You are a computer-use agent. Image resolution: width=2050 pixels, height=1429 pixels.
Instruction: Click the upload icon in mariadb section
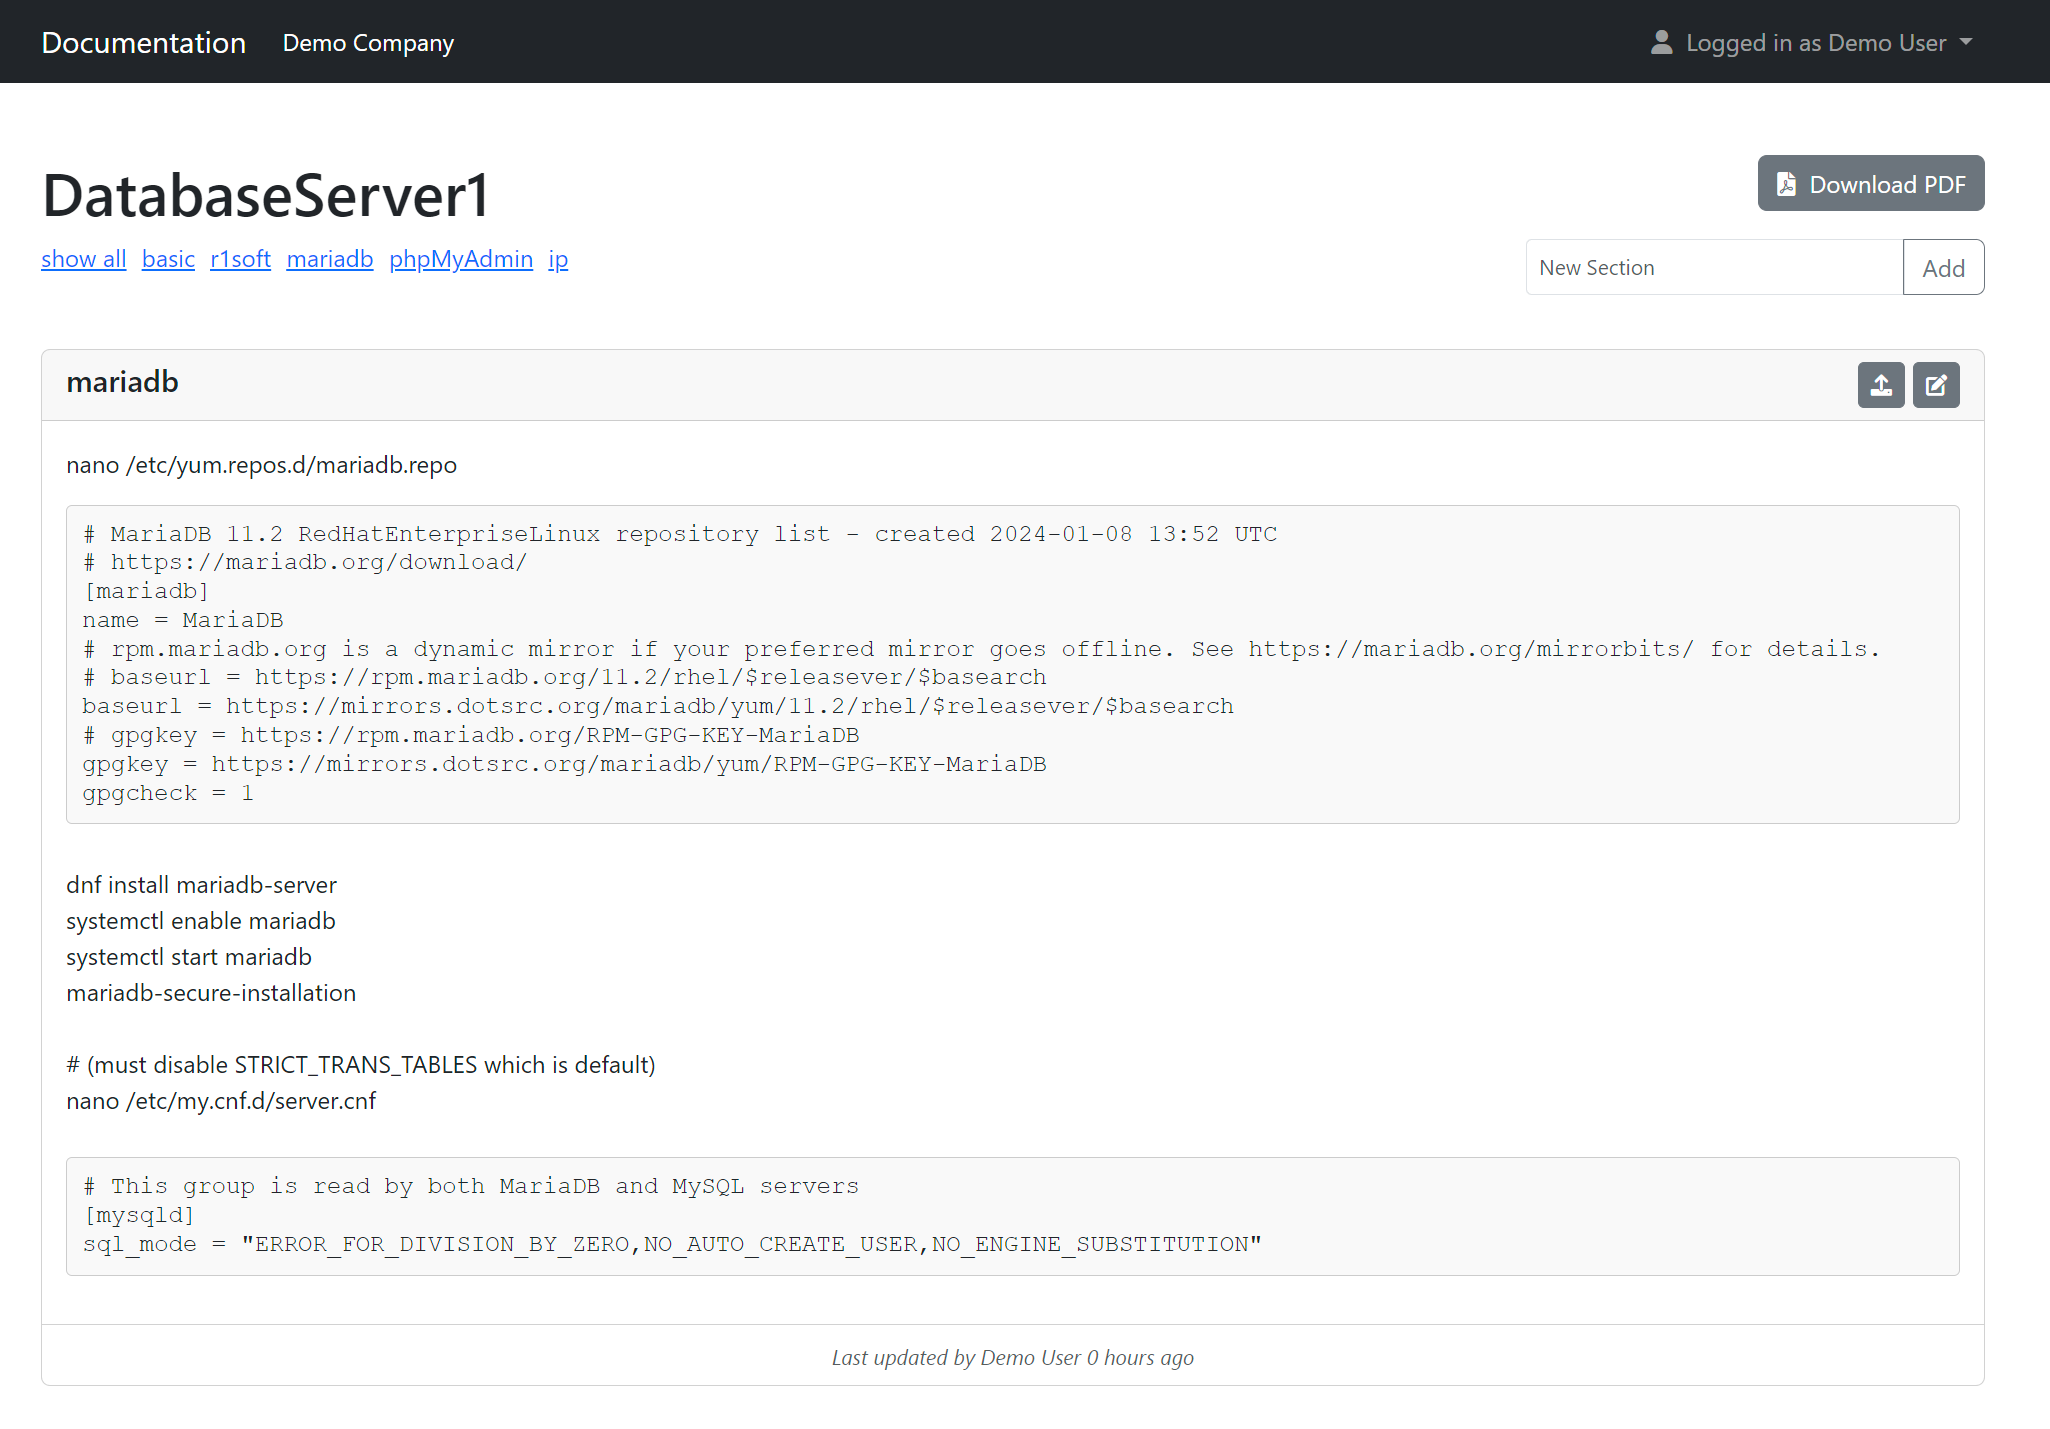click(x=1880, y=385)
